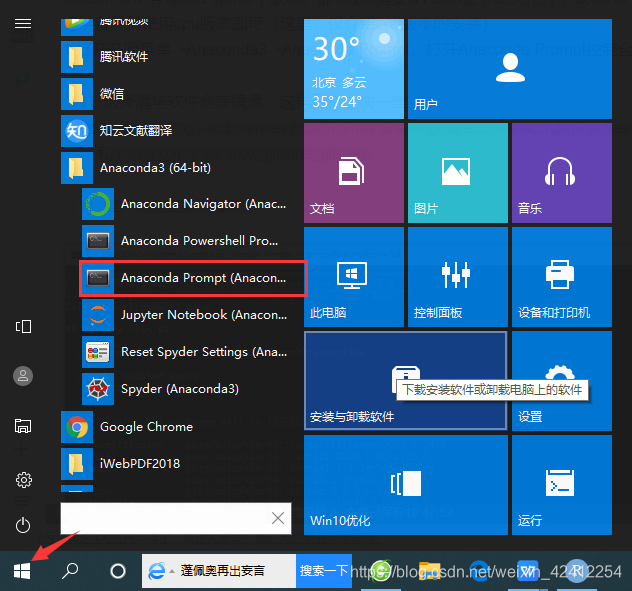
Task: Click the tablet mode icon in the sidebar
Action: (x=23, y=326)
